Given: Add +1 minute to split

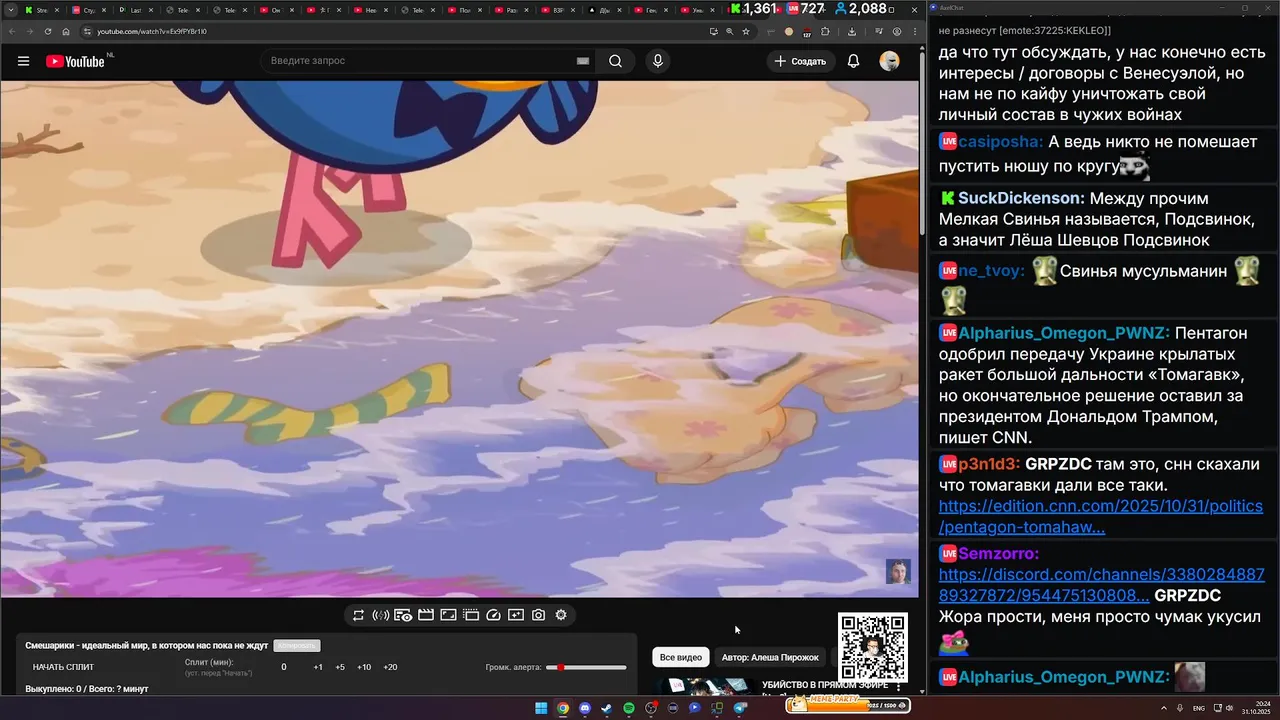Looking at the screenshot, I should pos(318,667).
